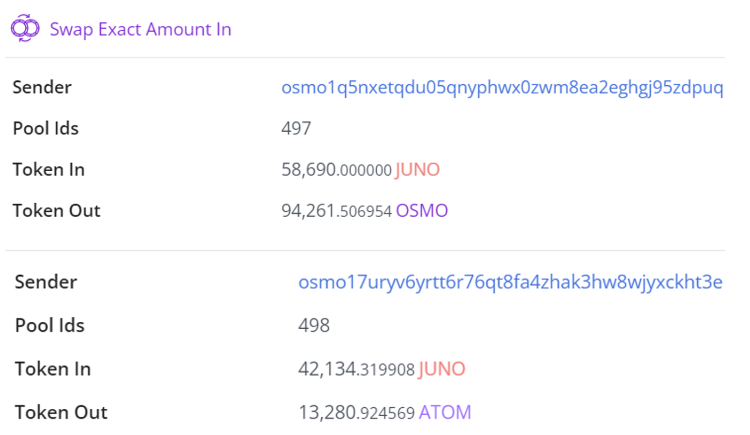This screenshot has height=435, width=750.
Task: Click the swap rings icon
Action: point(25,28)
